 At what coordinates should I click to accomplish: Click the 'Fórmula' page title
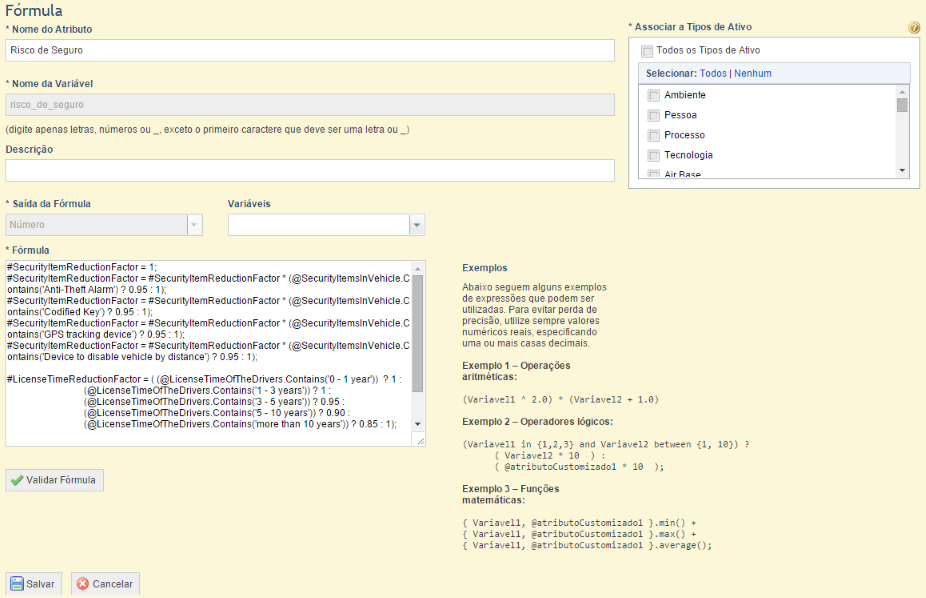pyautogui.click(x=34, y=11)
